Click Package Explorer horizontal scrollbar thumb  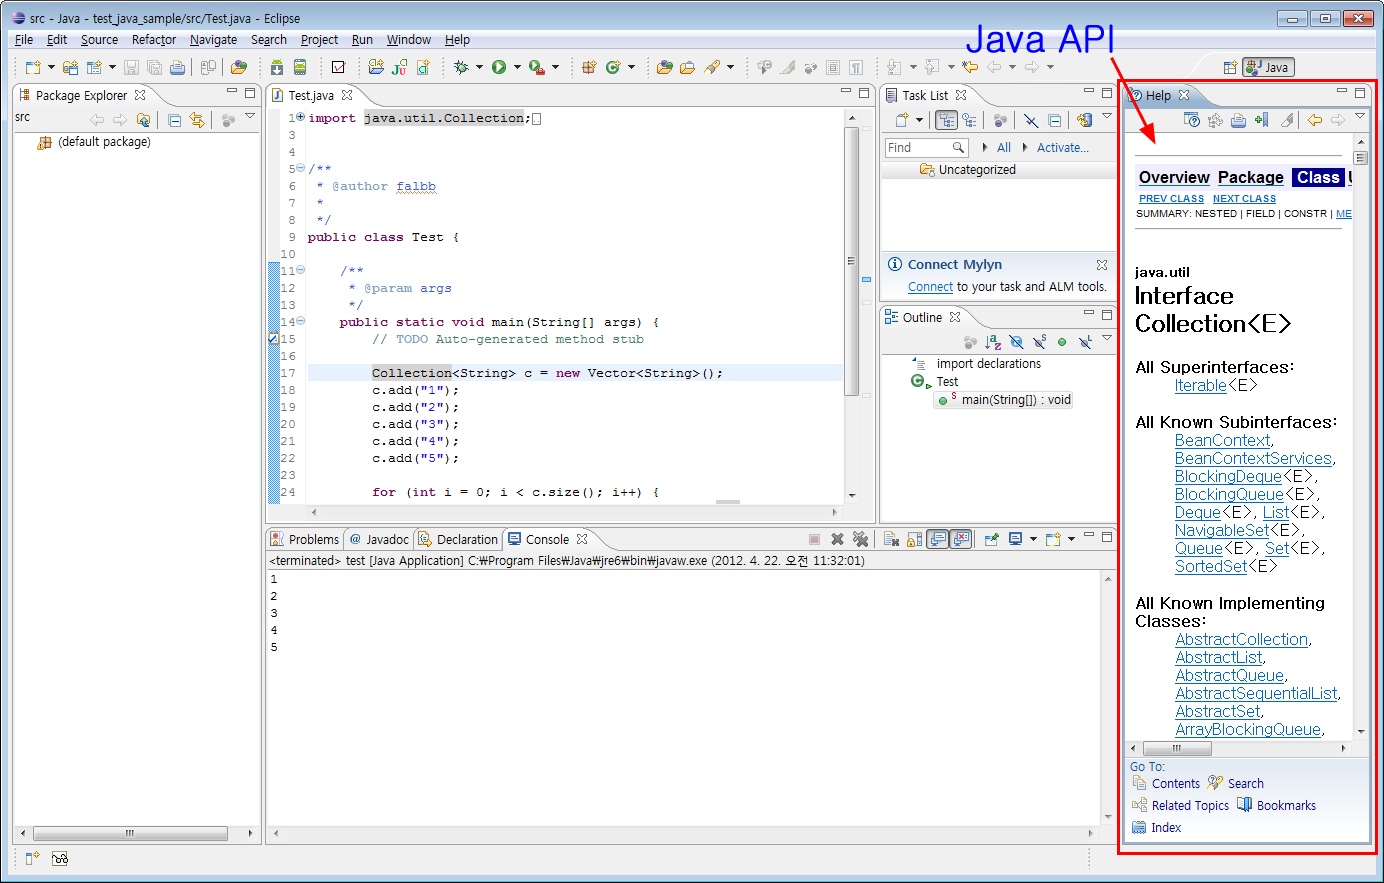tap(130, 833)
